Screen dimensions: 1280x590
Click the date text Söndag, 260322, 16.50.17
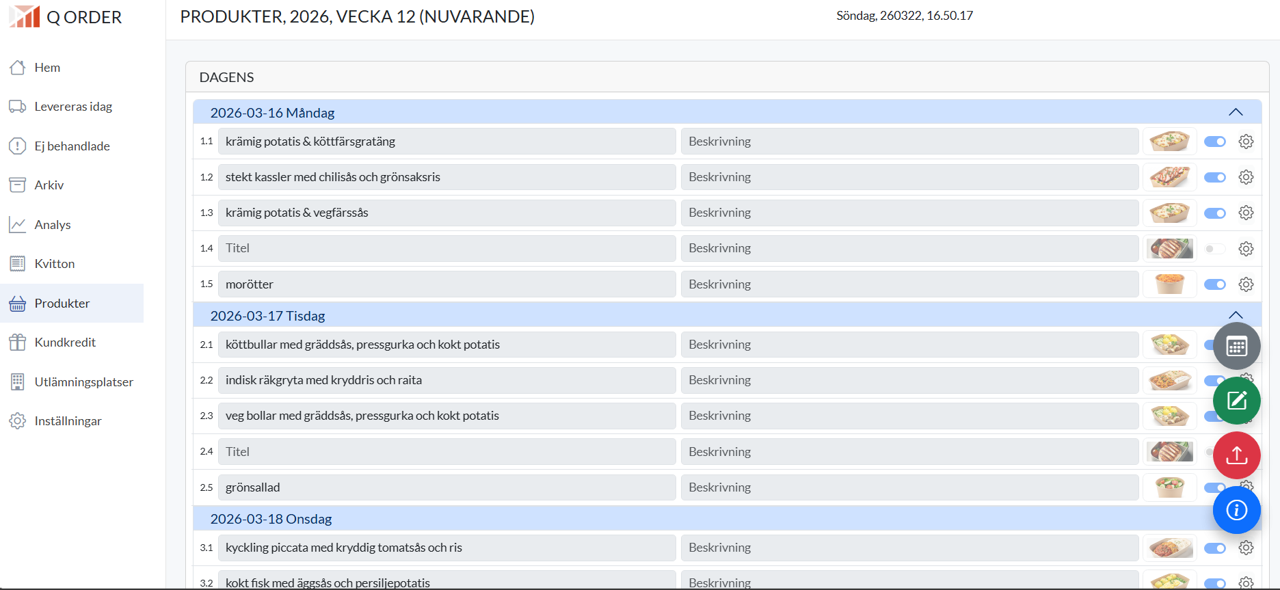905,16
